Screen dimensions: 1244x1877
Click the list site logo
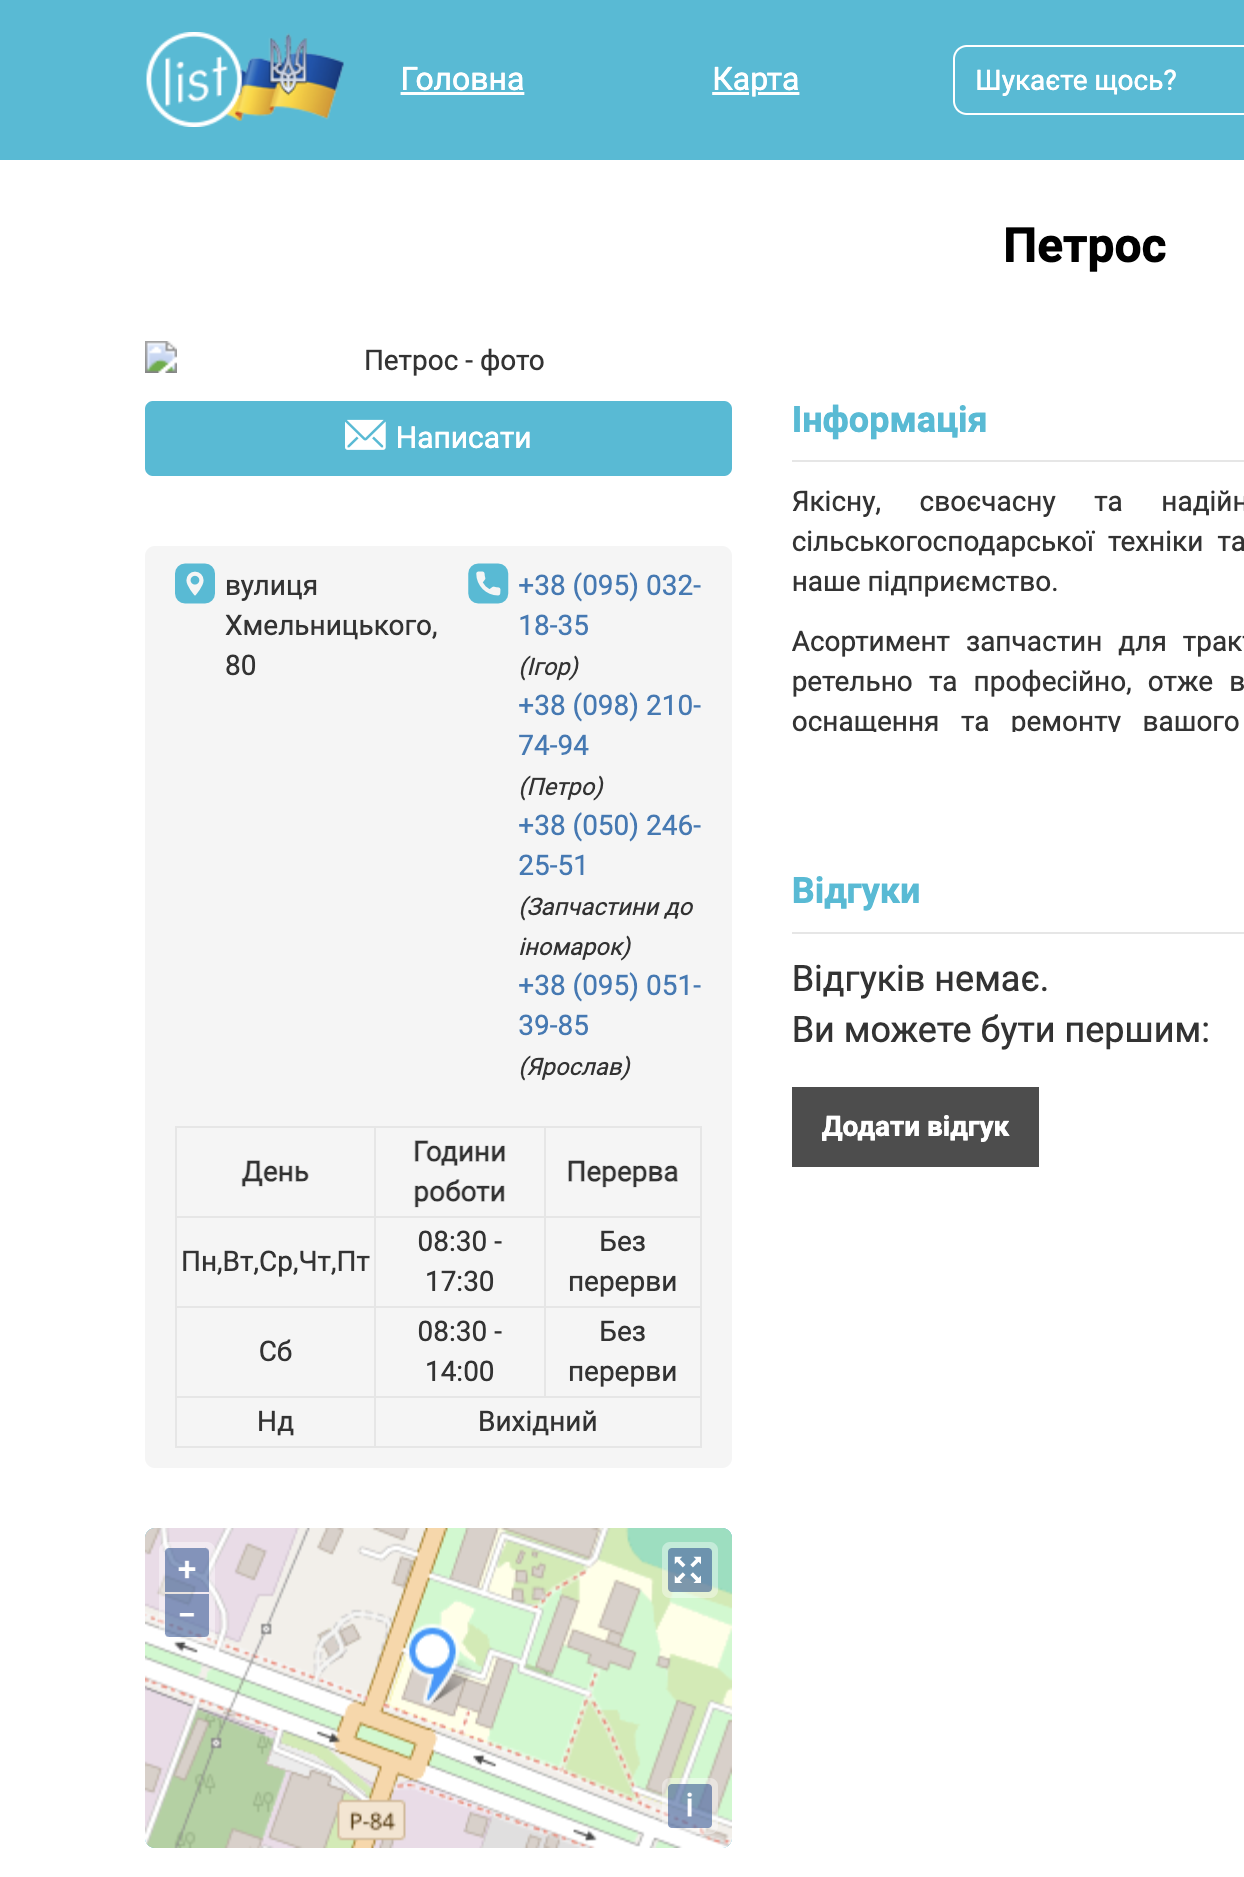coord(244,80)
